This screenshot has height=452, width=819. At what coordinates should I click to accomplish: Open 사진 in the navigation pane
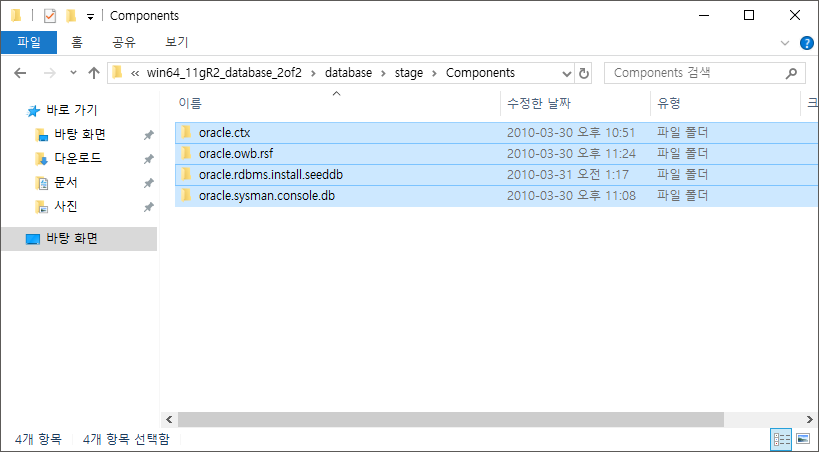66,206
